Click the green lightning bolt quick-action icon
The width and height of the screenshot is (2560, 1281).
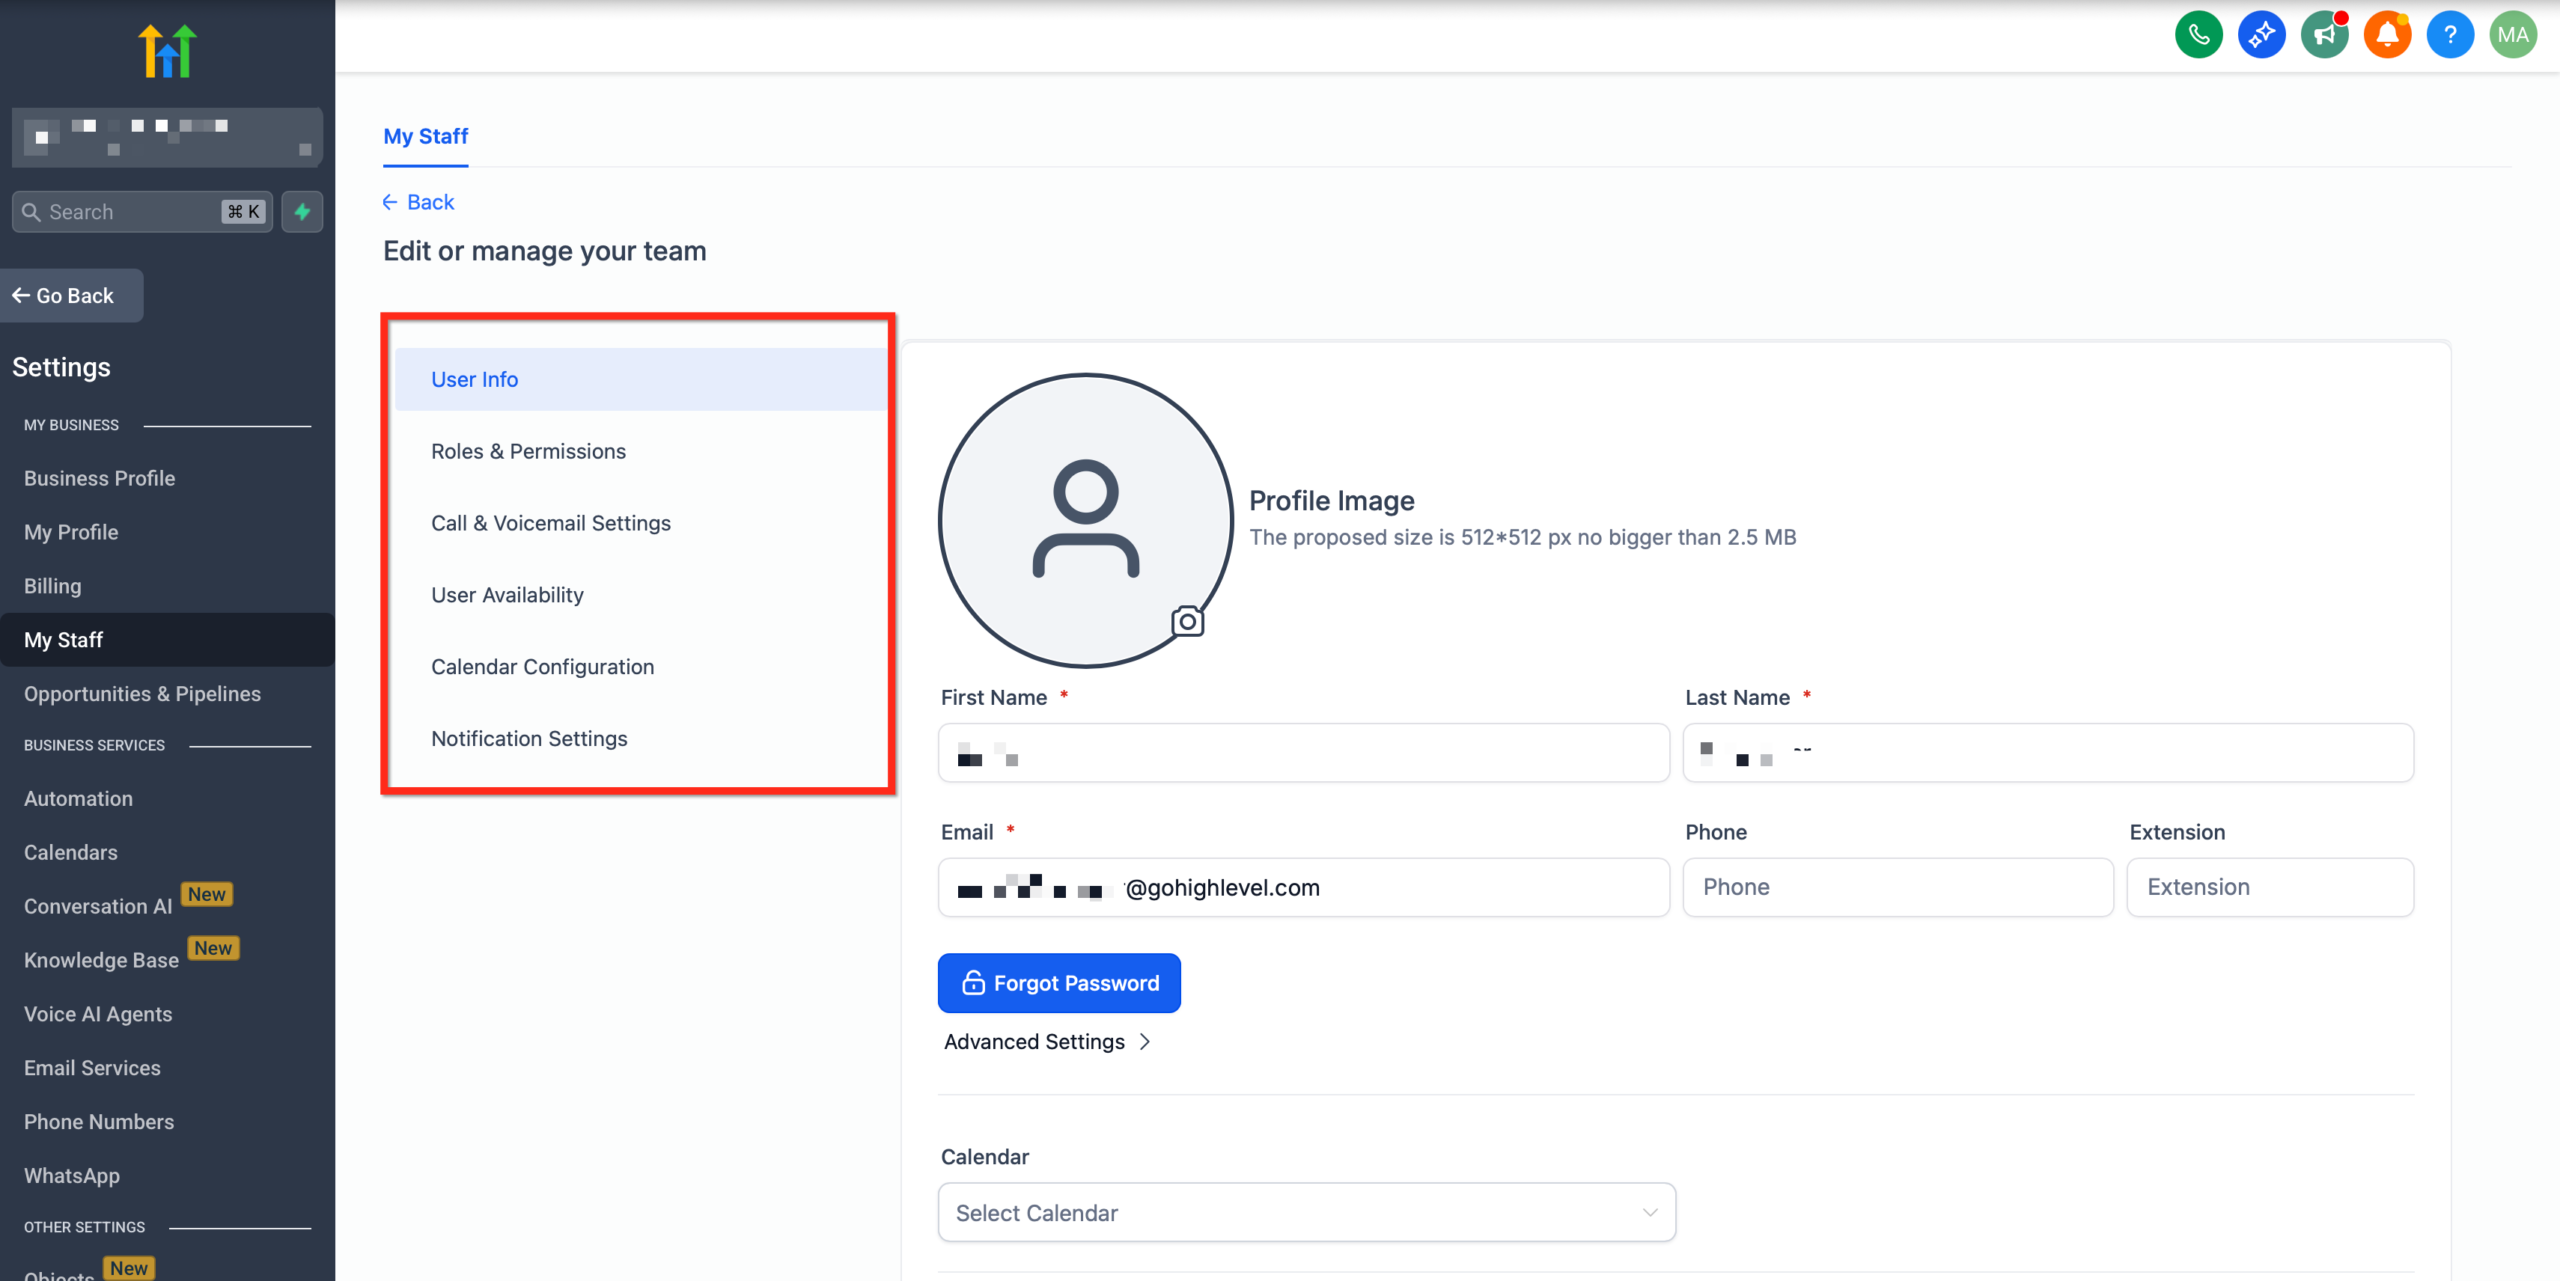(x=302, y=211)
